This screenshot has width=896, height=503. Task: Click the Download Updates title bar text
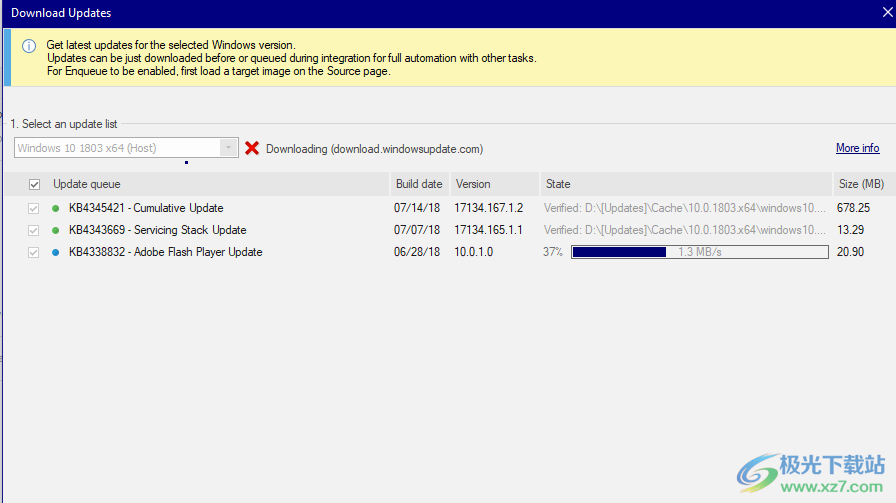point(61,13)
